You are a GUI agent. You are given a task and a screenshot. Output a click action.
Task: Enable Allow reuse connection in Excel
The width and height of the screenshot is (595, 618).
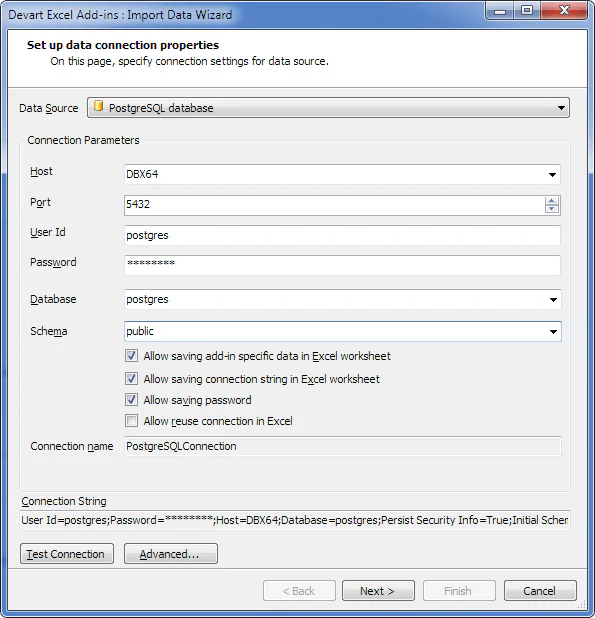click(x=131, y=421)
